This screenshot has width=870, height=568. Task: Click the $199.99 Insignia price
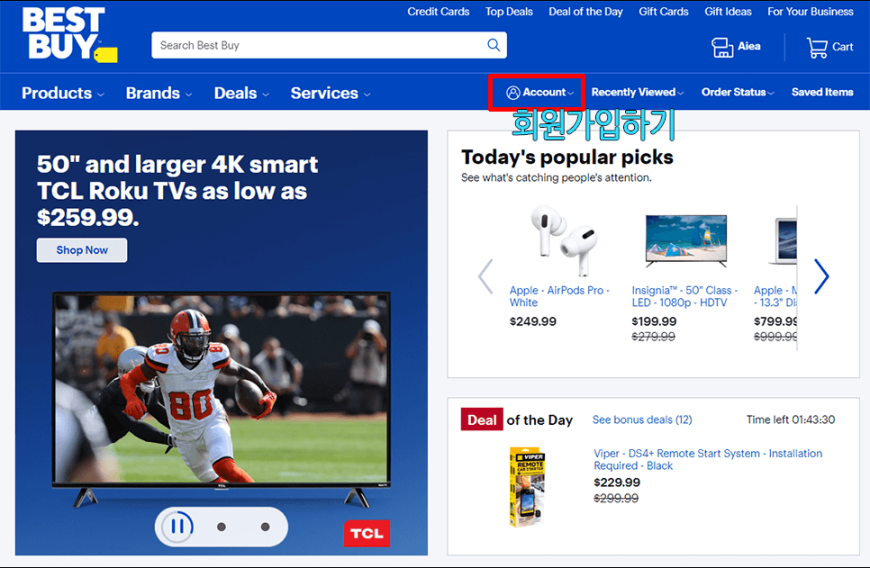(x=654, y=322)
